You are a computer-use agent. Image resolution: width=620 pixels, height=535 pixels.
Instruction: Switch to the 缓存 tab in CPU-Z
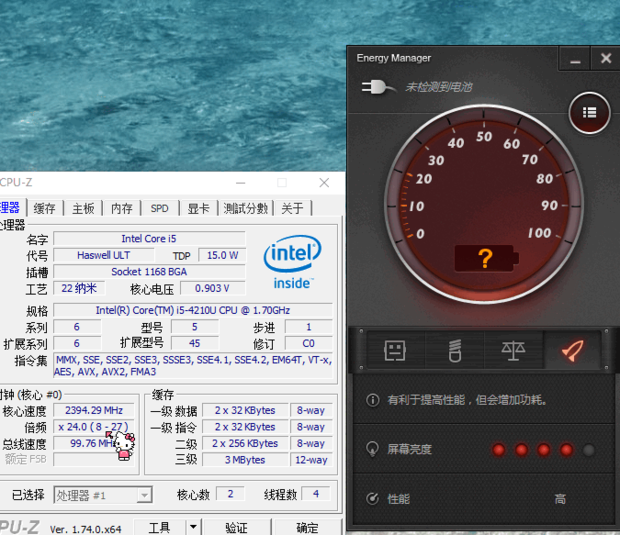[45, 208]
